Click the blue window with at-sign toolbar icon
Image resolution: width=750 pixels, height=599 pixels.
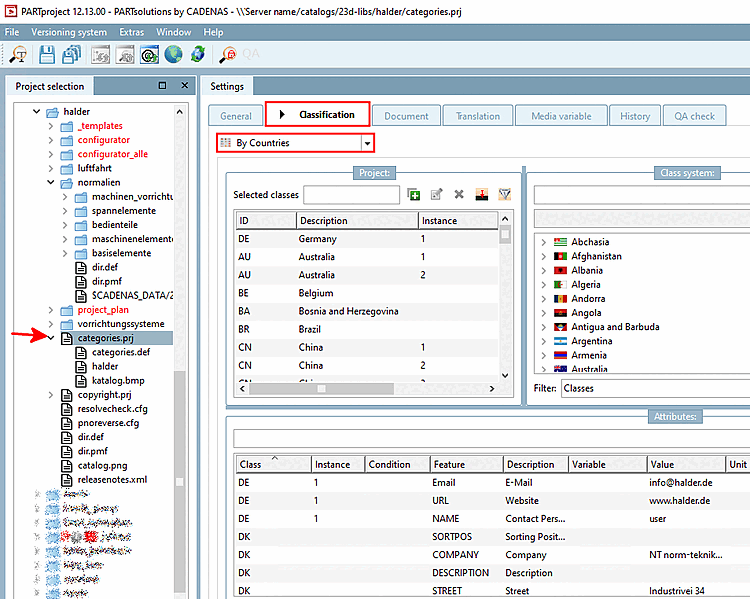point(150,55)
